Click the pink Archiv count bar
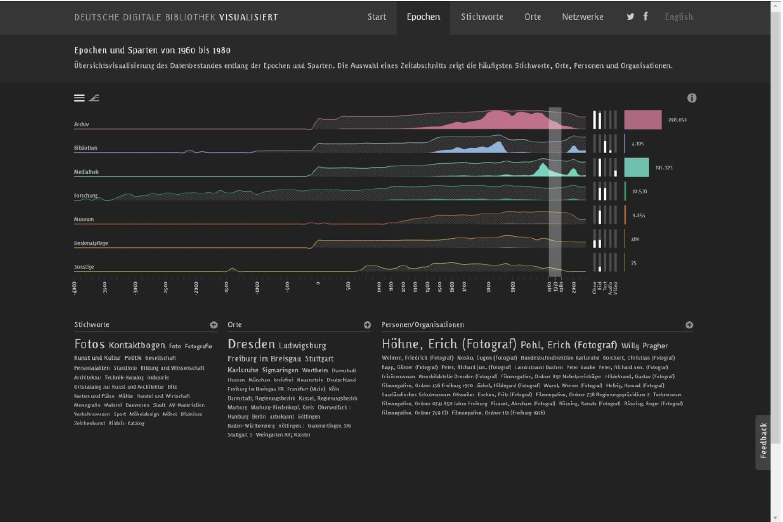This screenshot has width=783, height=522. [x=642, y=120]
